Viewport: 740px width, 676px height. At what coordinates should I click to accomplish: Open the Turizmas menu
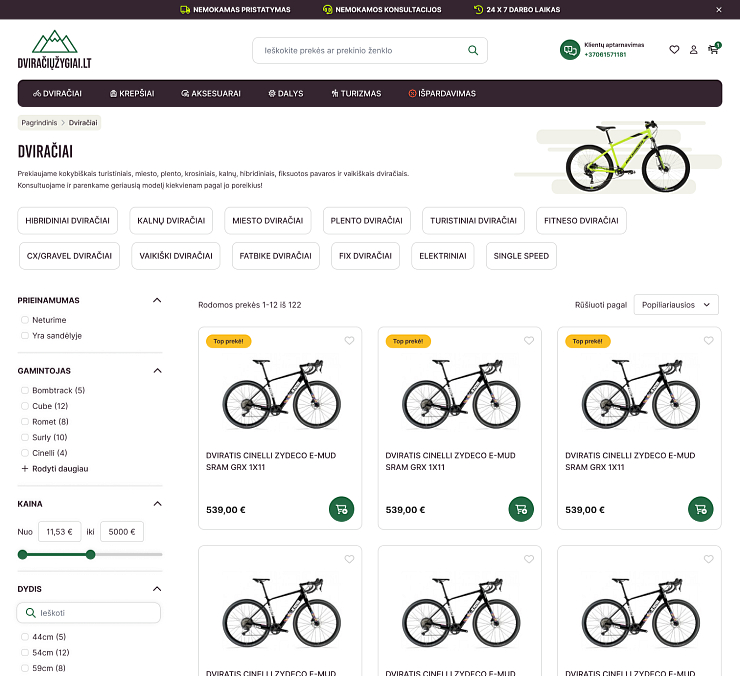click(356, 93)
